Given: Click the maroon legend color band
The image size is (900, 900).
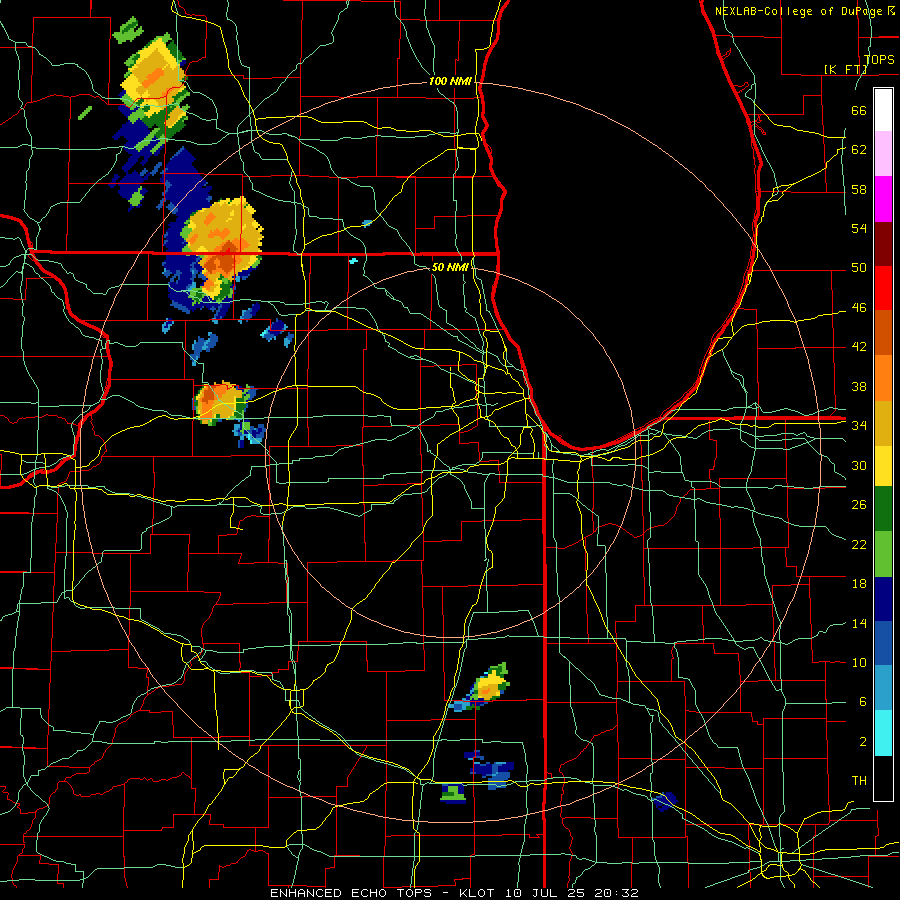Looking at the screenshot, I should (883, 243).
